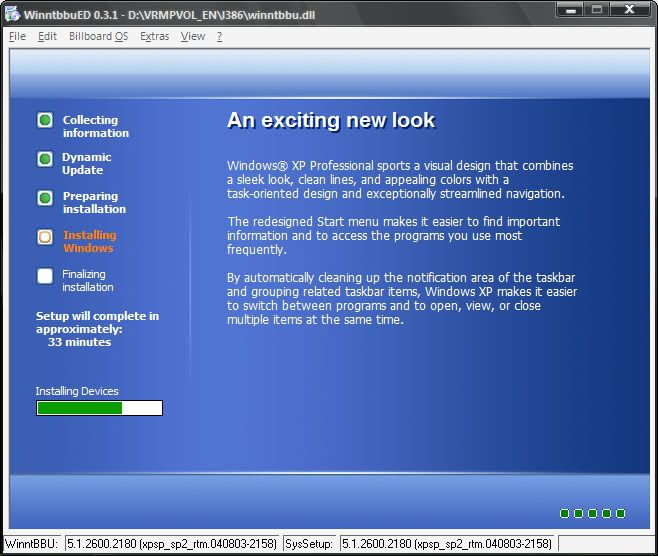The width and height of the screenshot is (658, 556).
Task: Click the 'An exciting new look' heading
Action: click(x=331, y=121)
